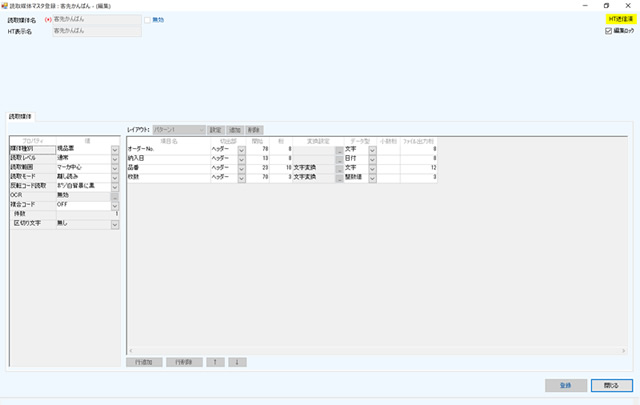Screen dimensions: 640x405
Task: Select the 読取媒体 tab
Action: click(x=21, y=116)
